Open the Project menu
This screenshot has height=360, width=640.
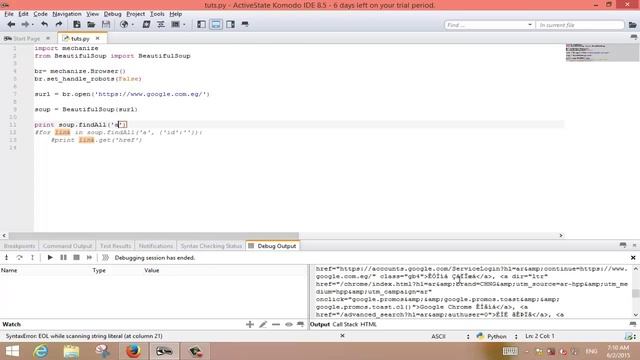[x=136, y=14]
